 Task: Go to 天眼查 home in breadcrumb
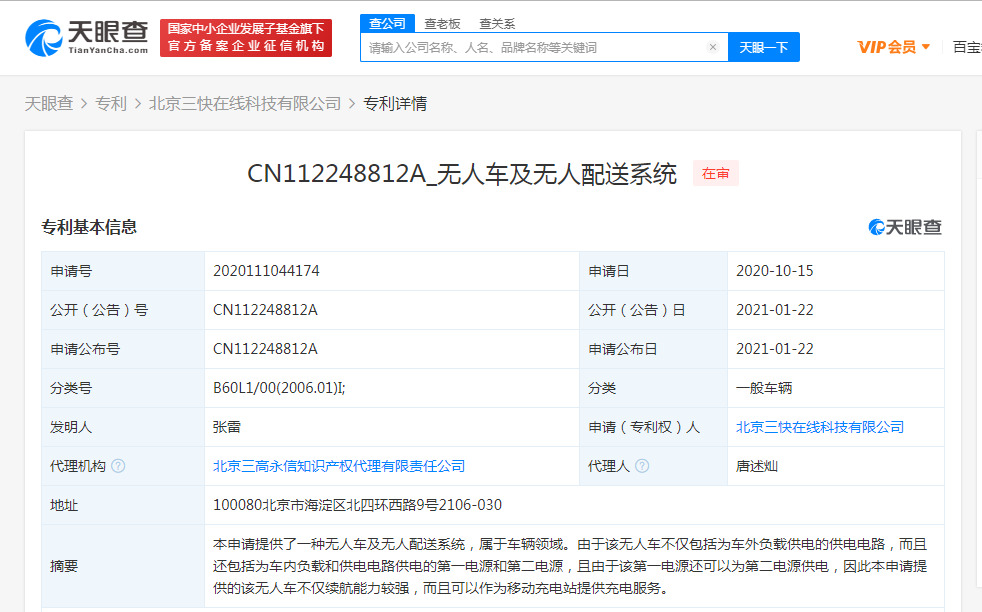click(x=49, y=103)
